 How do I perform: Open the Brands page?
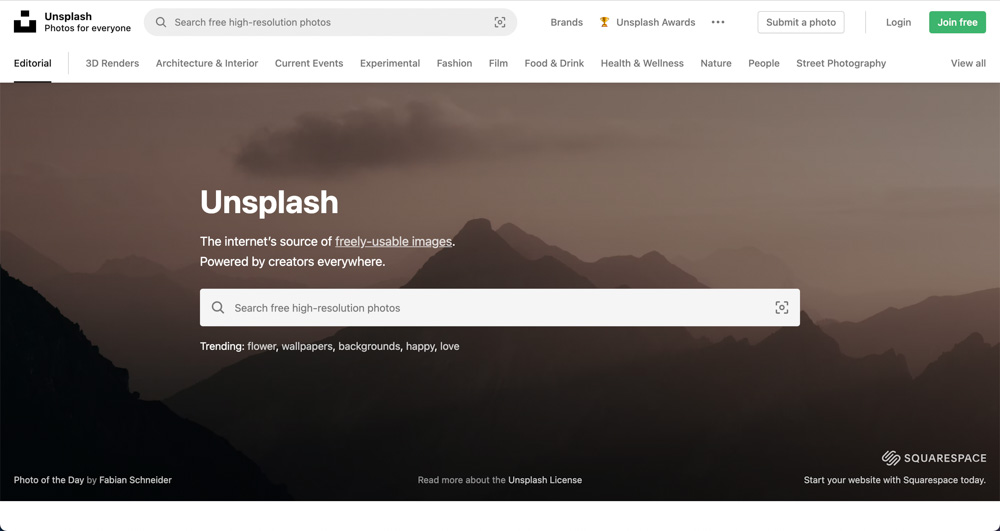pos(566,22)
